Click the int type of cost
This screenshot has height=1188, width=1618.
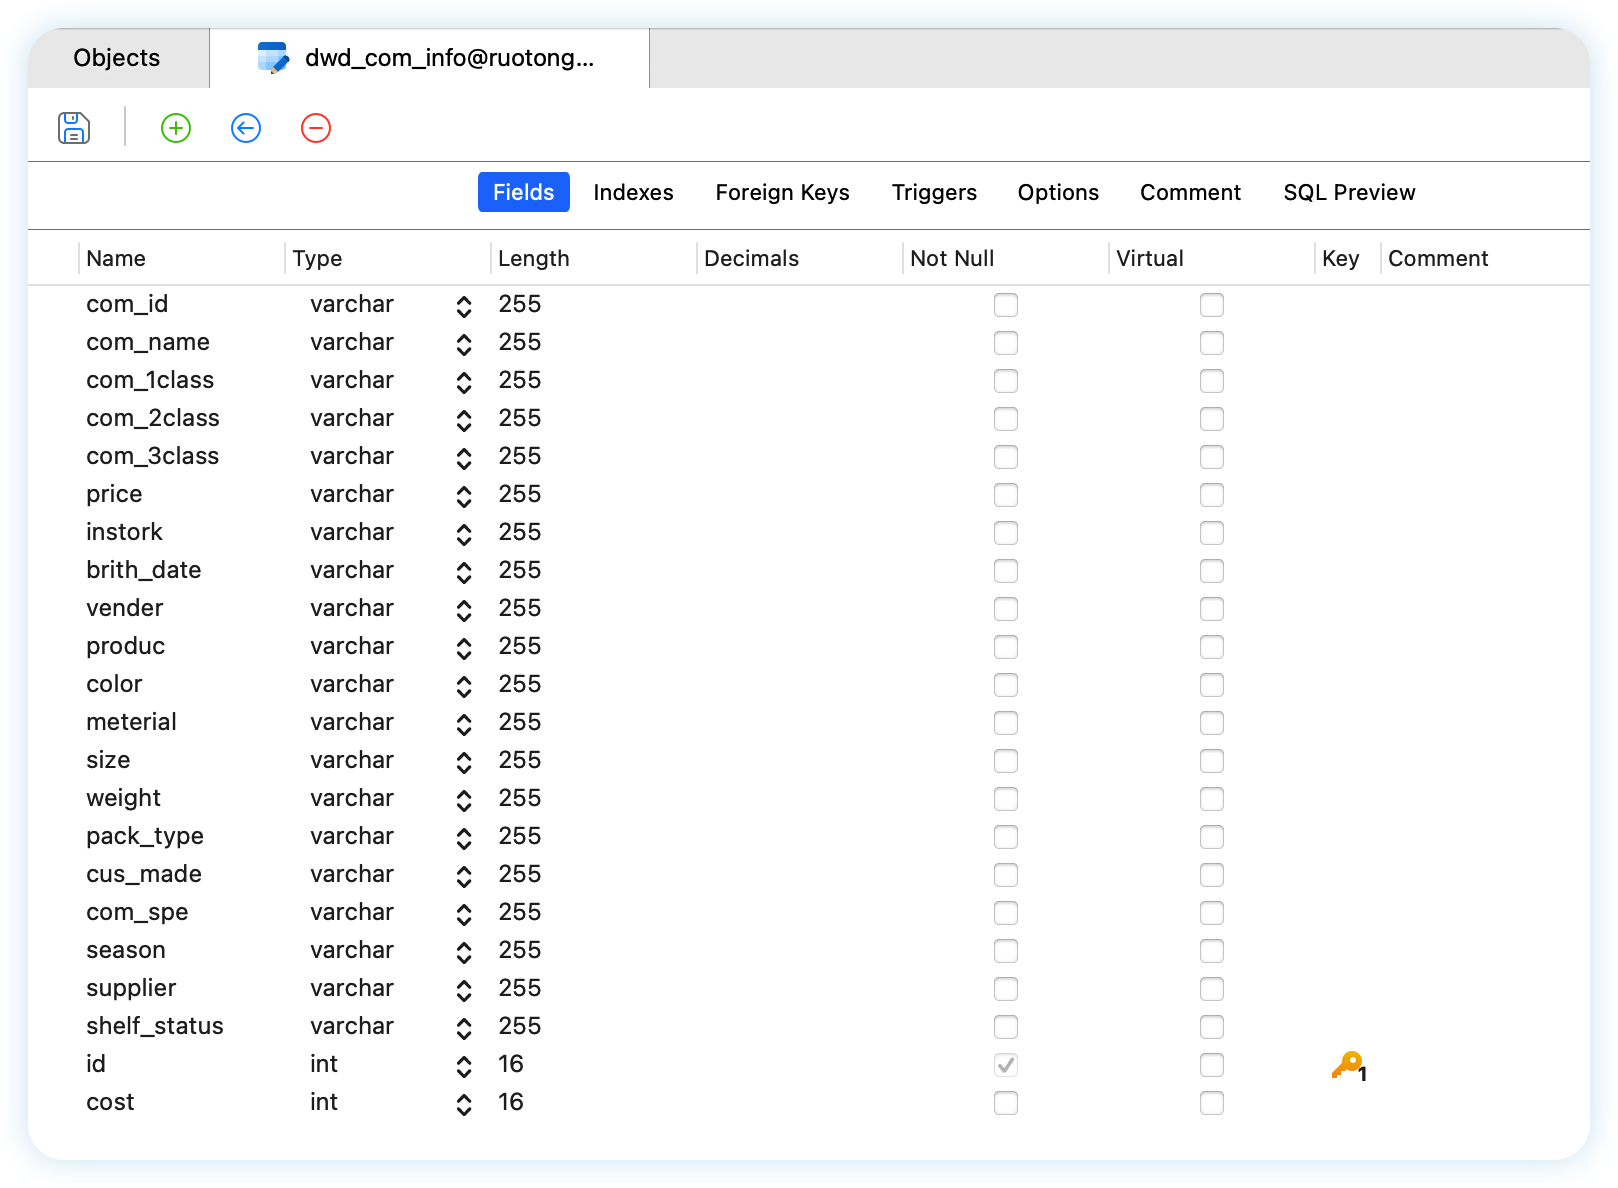[324, 1102]
